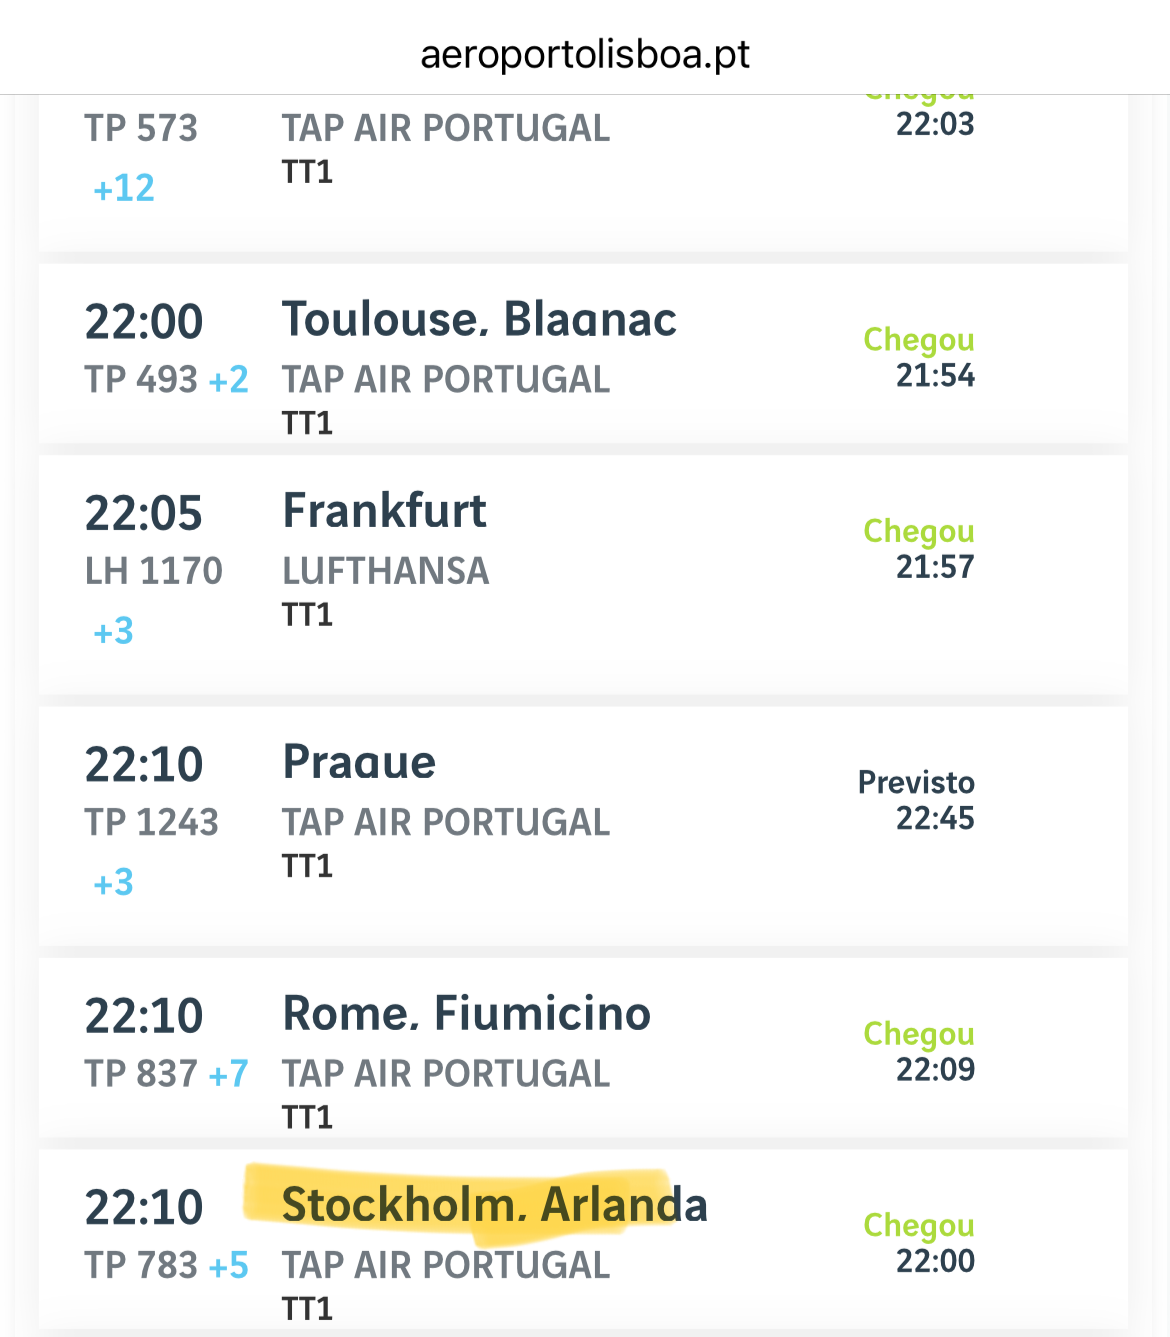Image resolution: width=1170 pixels, height=1337 pixels.
Task: Expand +12 codeshares for TP 573
Action: [x=124, y=188]
